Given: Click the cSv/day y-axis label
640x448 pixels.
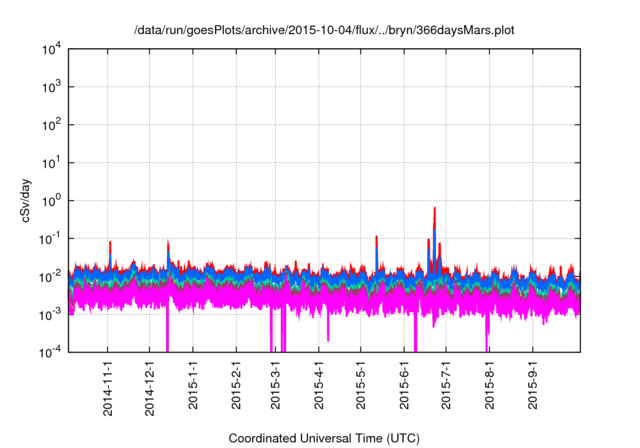Looking at the screenshot, I should [26, 200].
